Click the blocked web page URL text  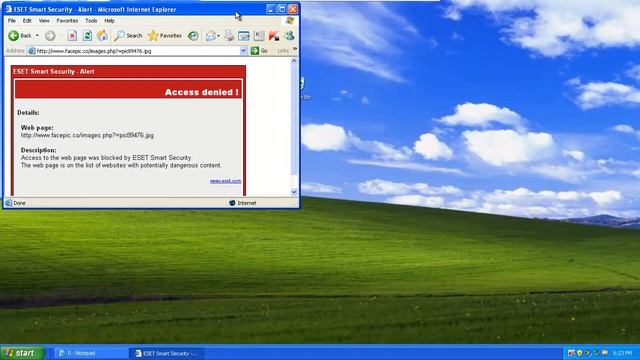tap(87, 135)
